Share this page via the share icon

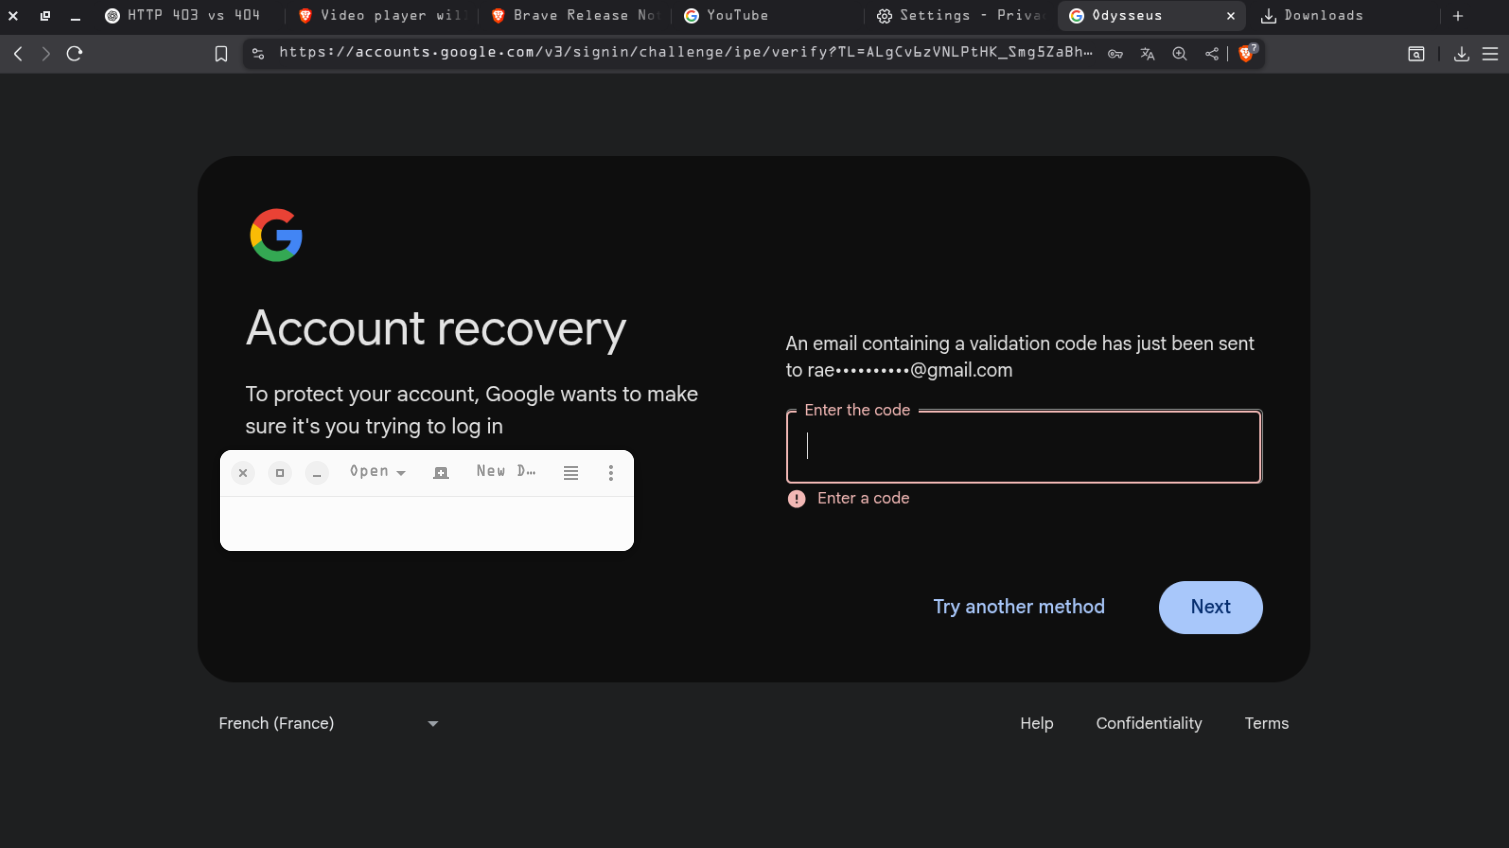click(1212, 54)
